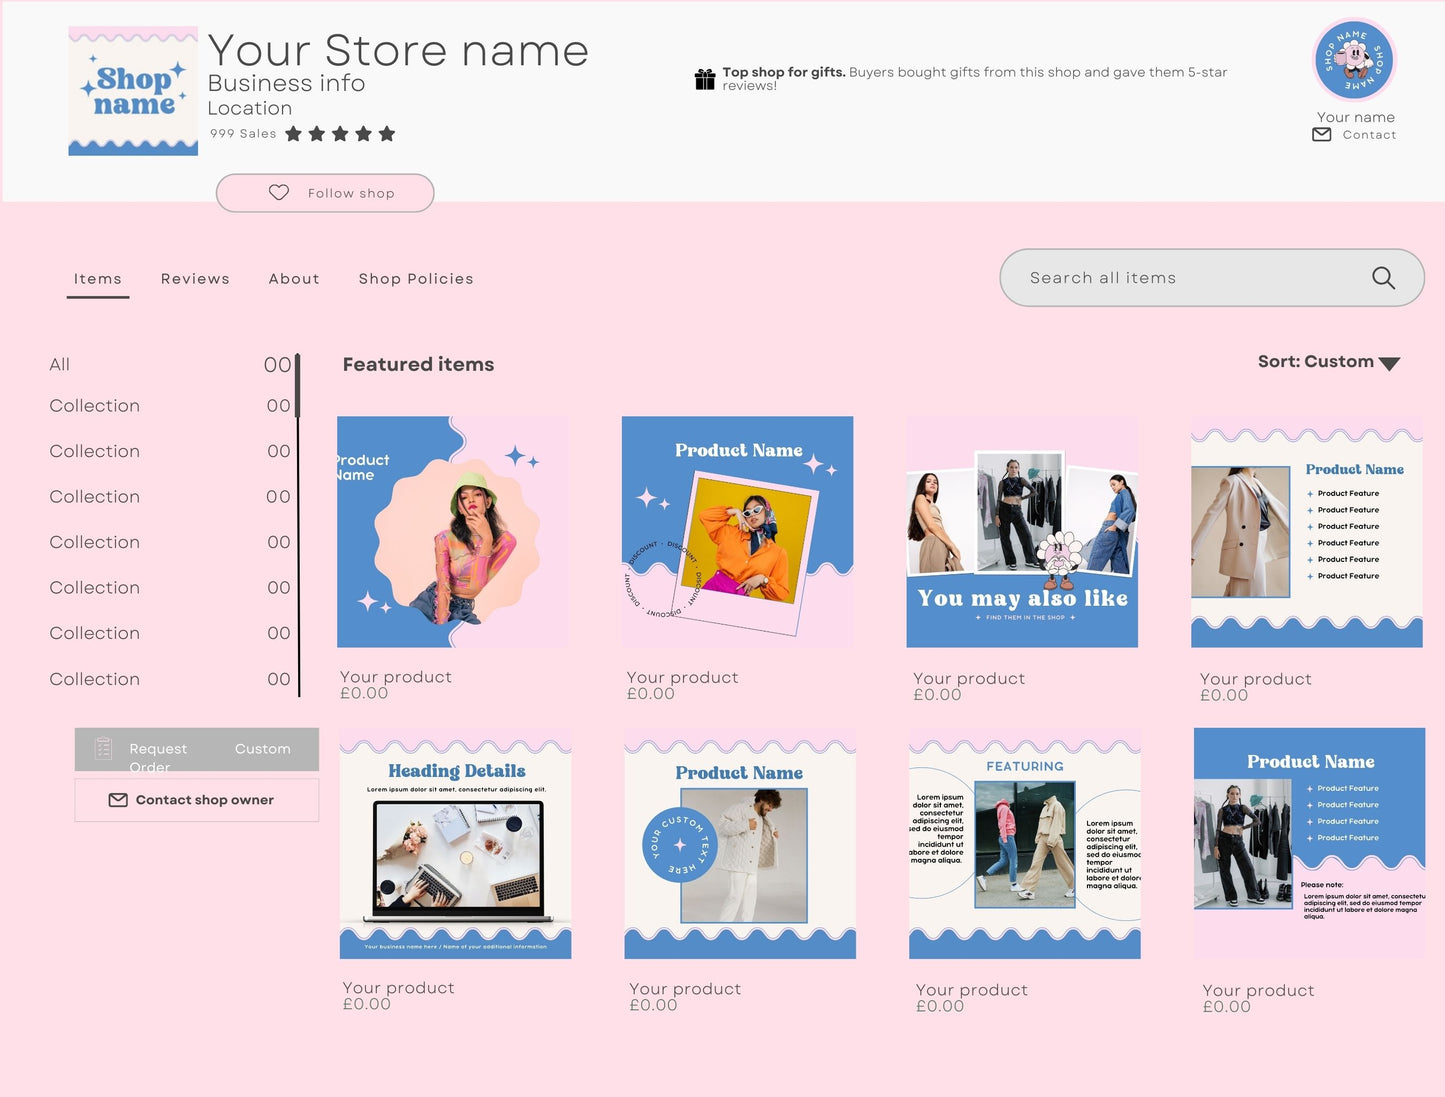Click the magnifying glass search icon
The image size is (1445, 1097).
point(1384,278)
